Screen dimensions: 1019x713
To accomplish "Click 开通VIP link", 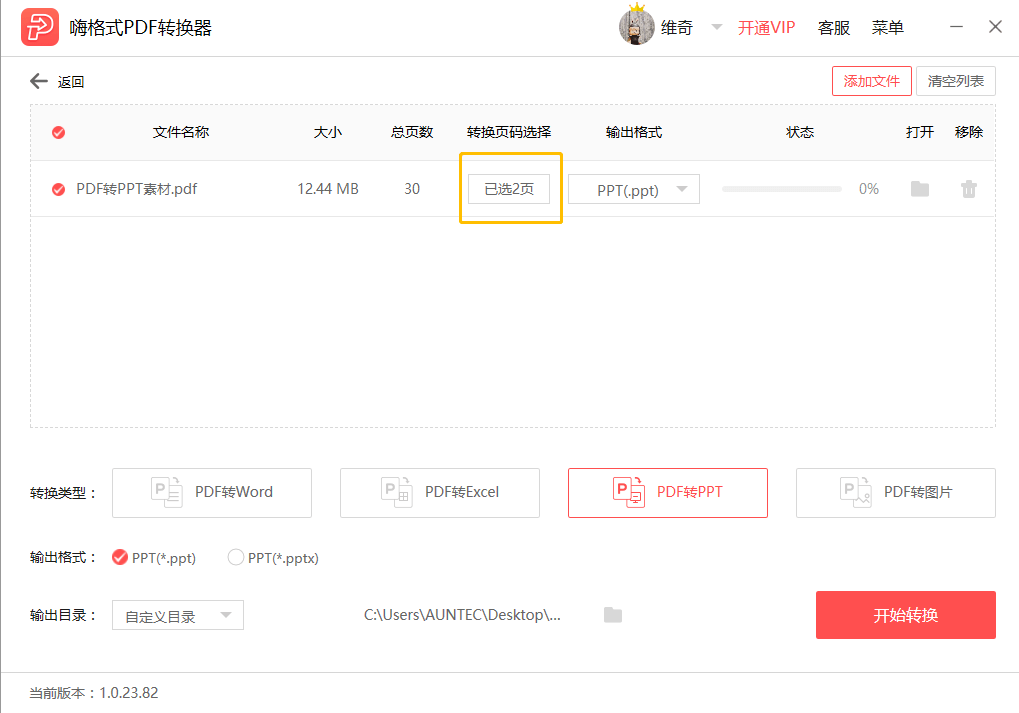I will click(766, 28).
